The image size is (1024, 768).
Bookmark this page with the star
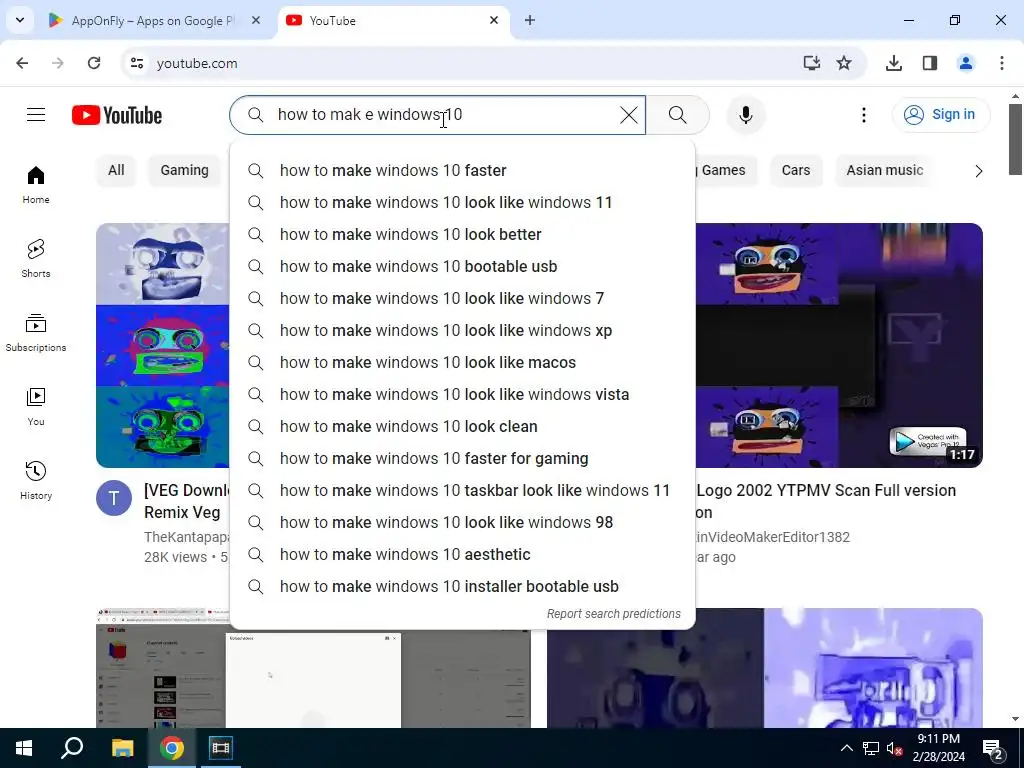(x=844, y=63)
